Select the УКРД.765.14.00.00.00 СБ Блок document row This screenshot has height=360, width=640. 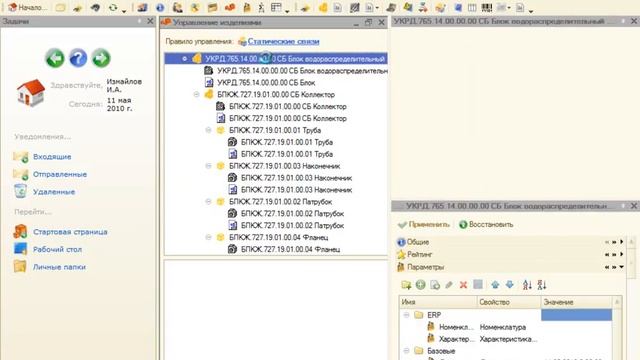(x=266, y=82)
